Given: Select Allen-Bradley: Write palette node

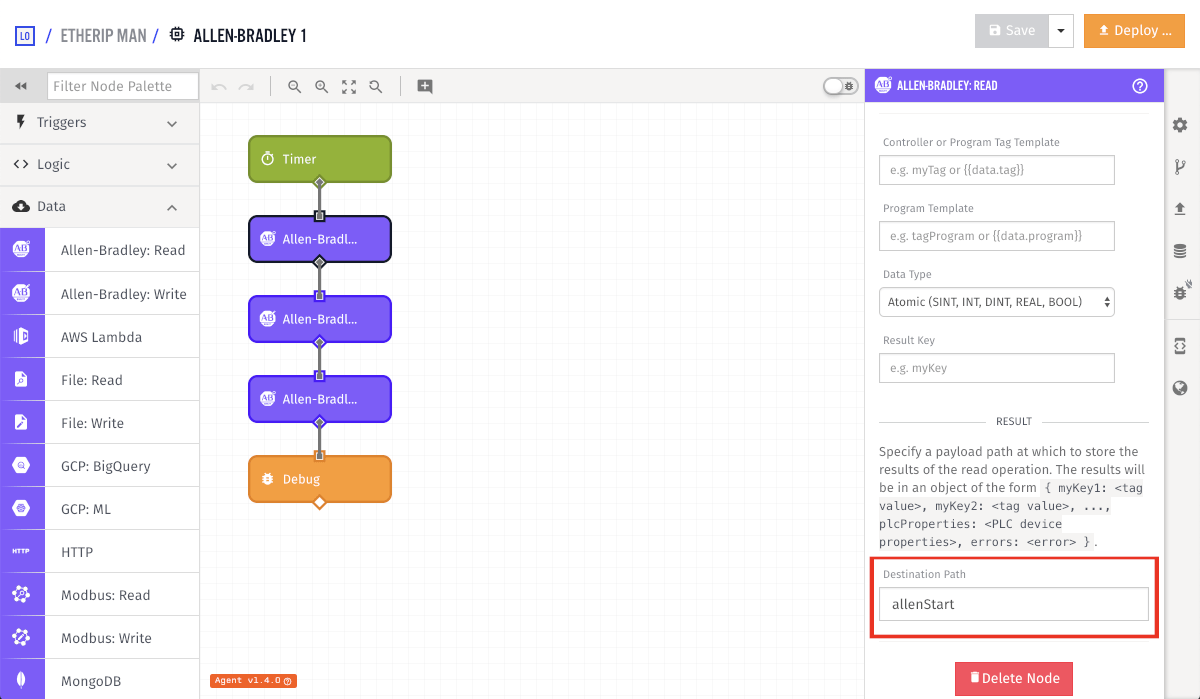Looking at the screenshot, I should [100, 293].
